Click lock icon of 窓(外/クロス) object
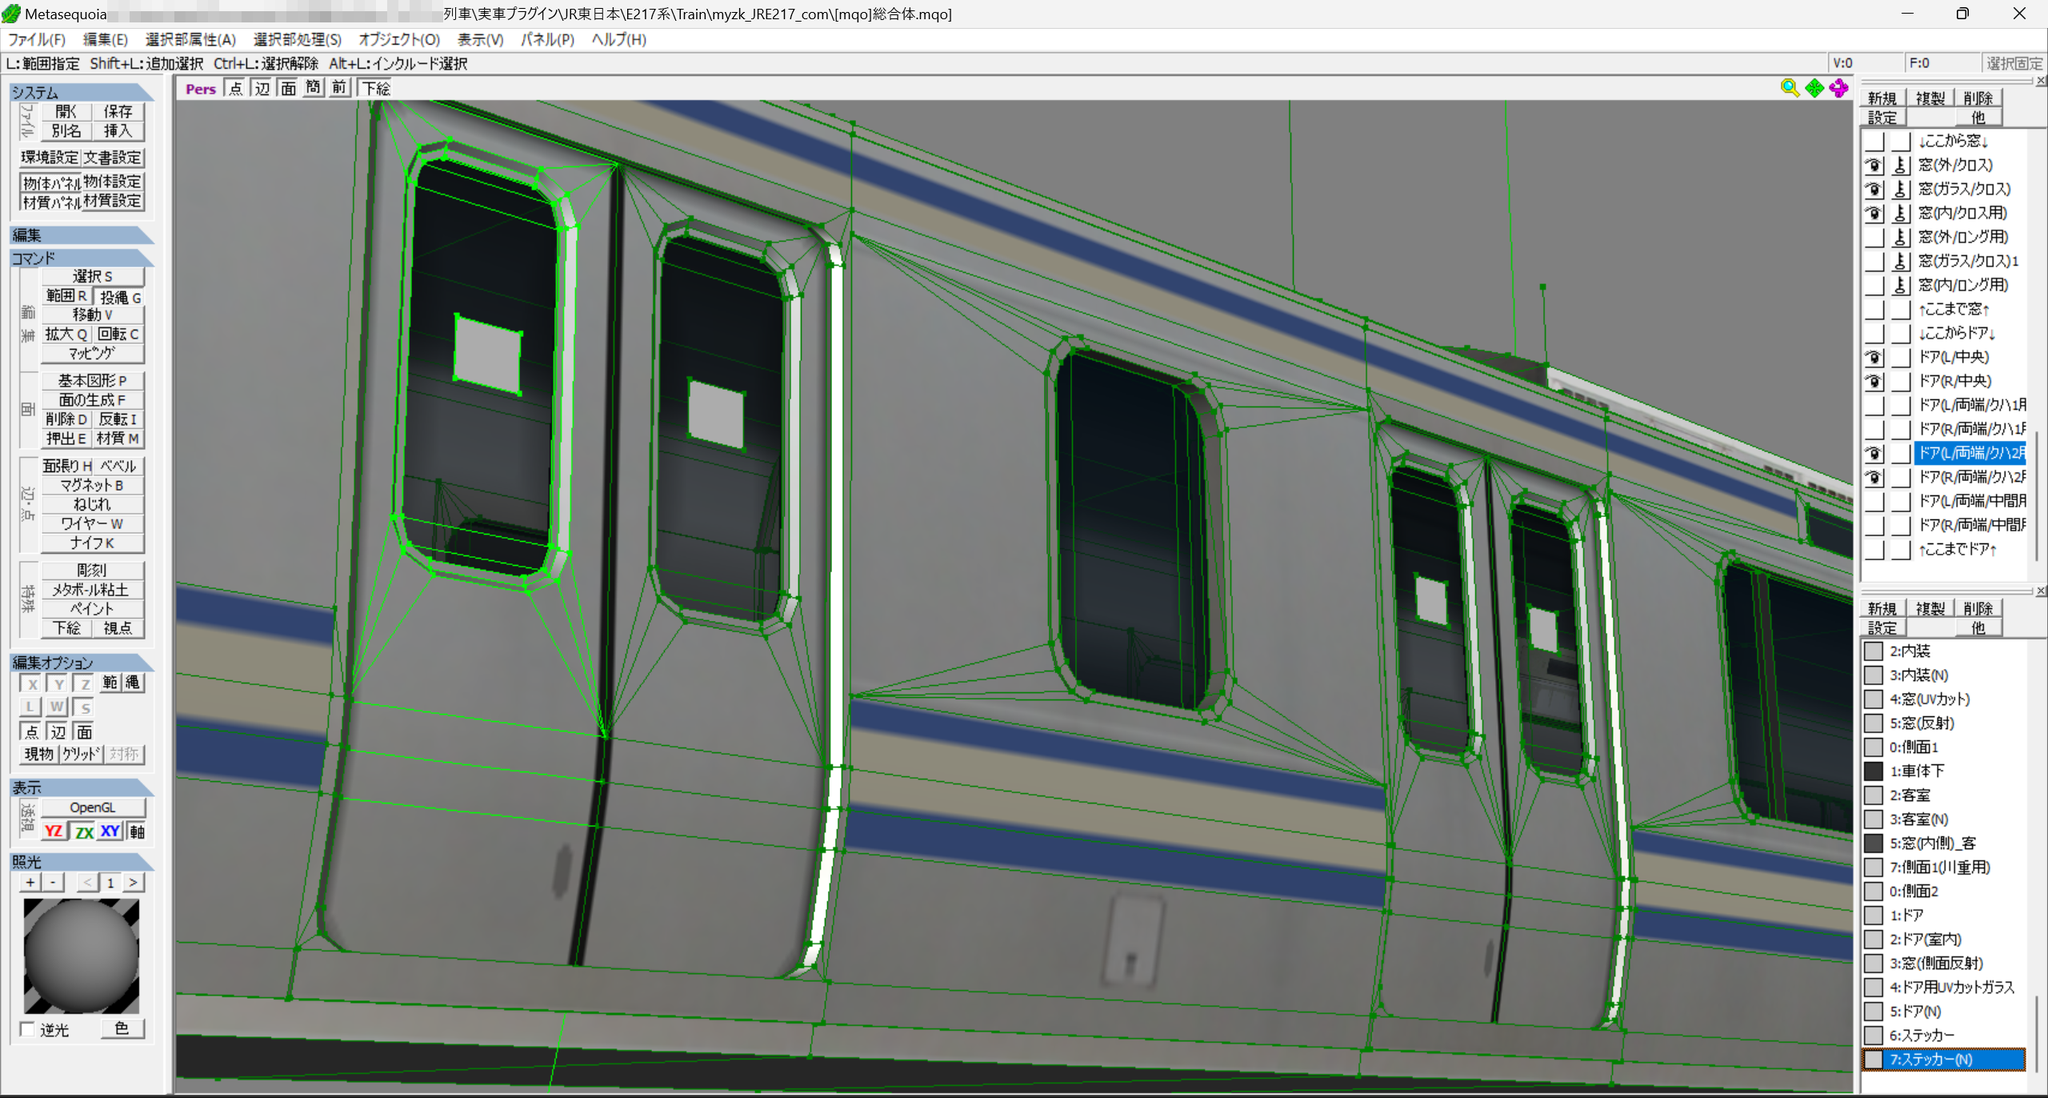Image resolution: width=2048 pixels, height=1098 pixels. 1901,165
